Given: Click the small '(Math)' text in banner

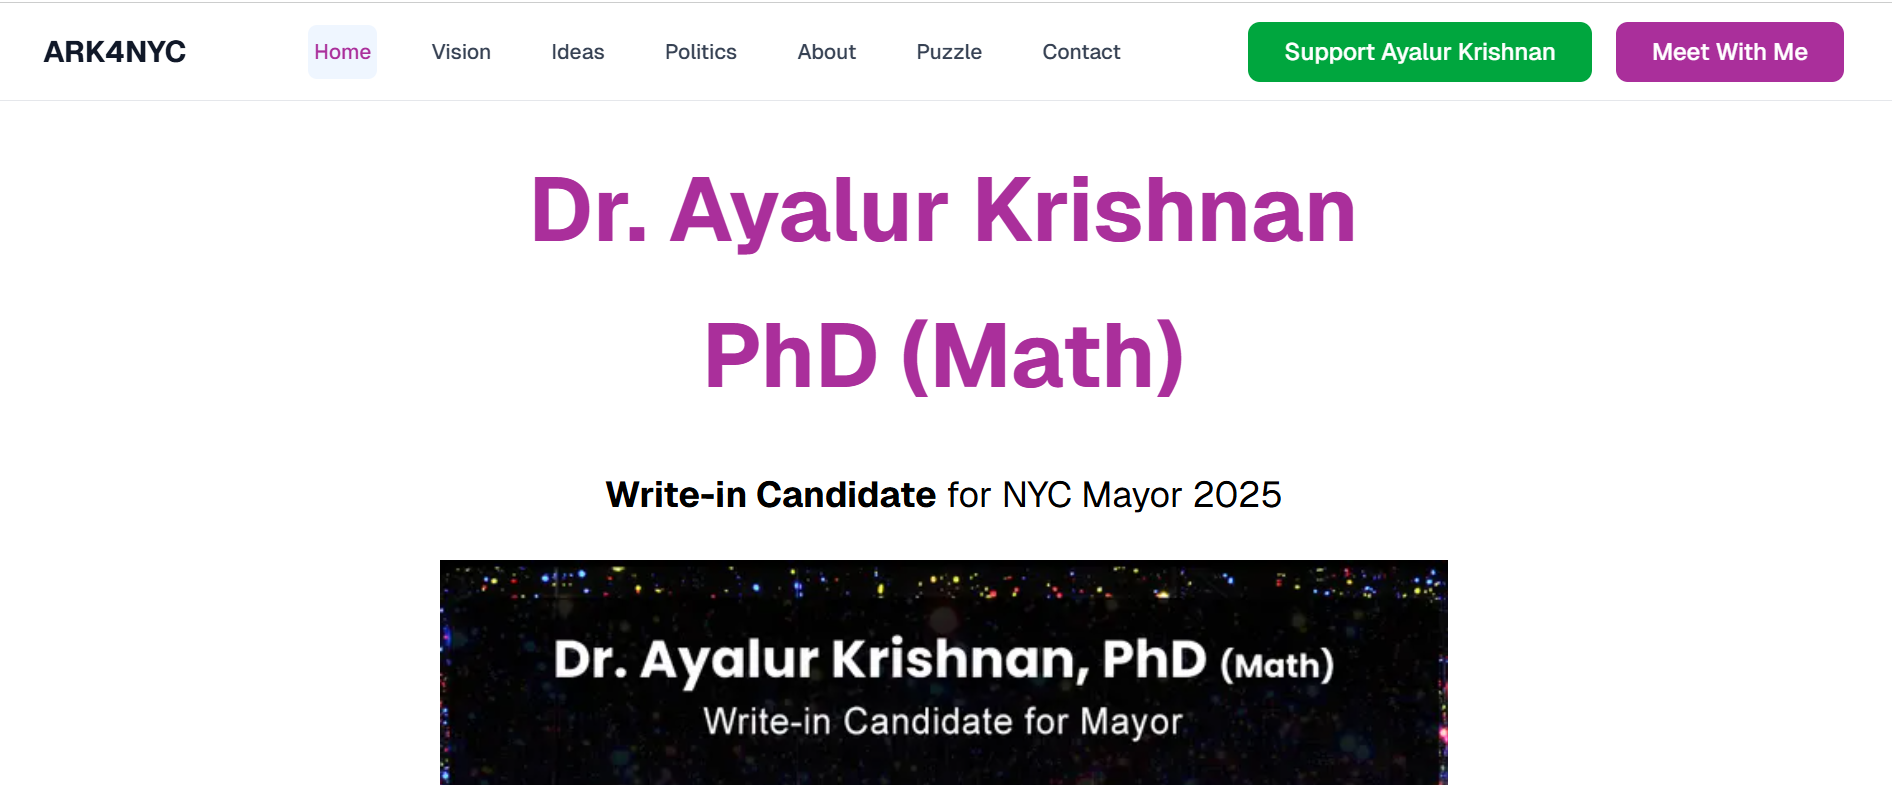Looking at the screenshot, I should click(x=1277, y=665).
